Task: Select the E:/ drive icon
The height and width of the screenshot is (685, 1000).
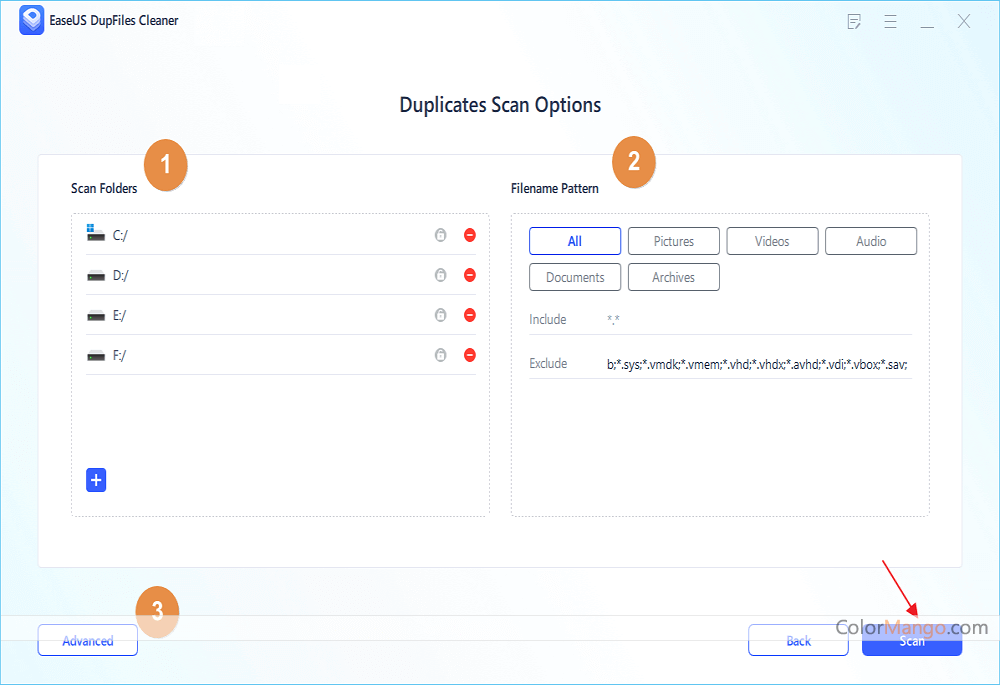Action: click(96, 316)
